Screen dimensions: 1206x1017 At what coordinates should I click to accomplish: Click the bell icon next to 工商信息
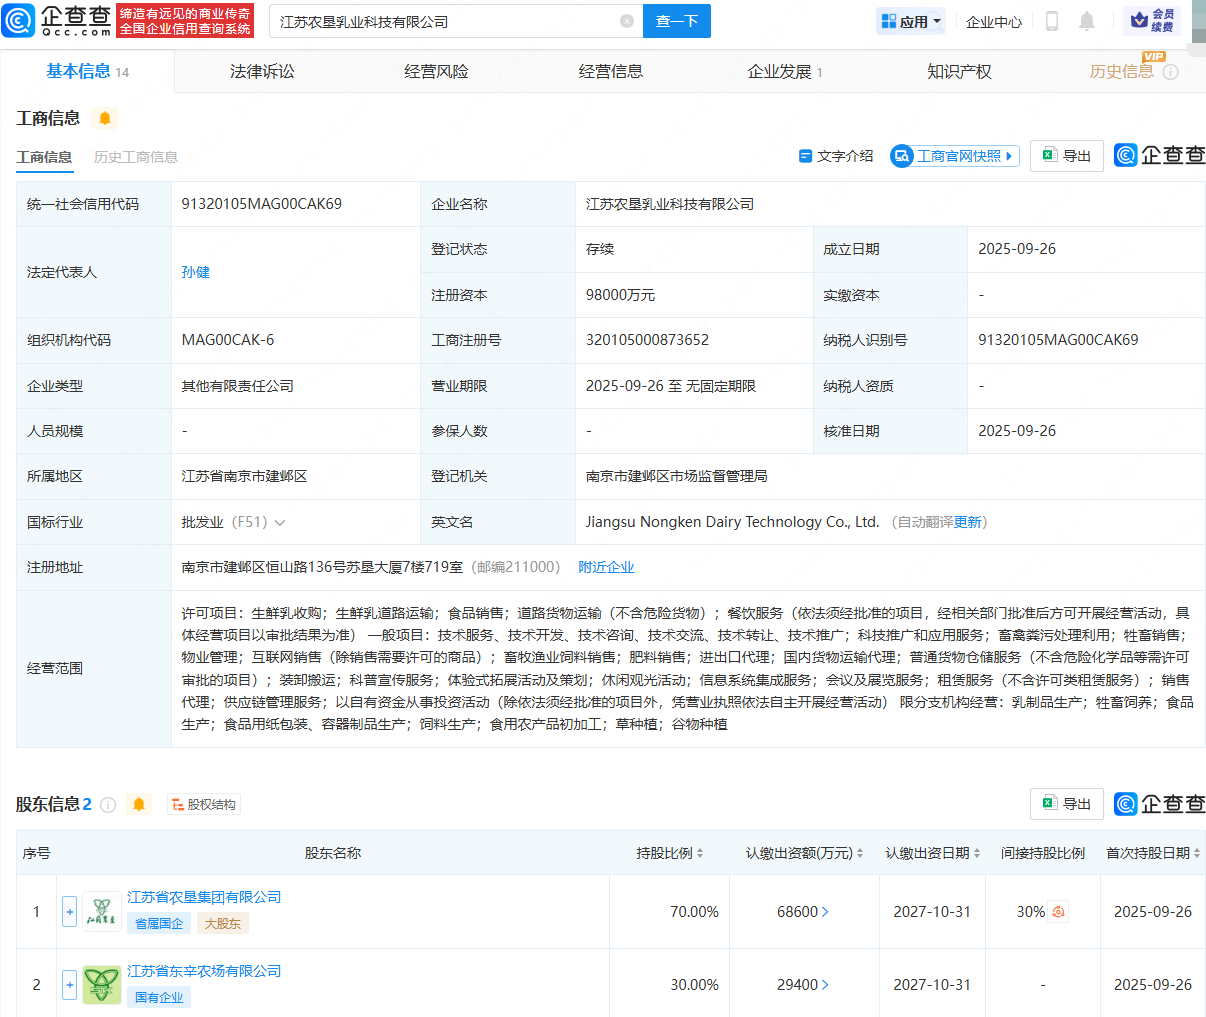[104, 118]
